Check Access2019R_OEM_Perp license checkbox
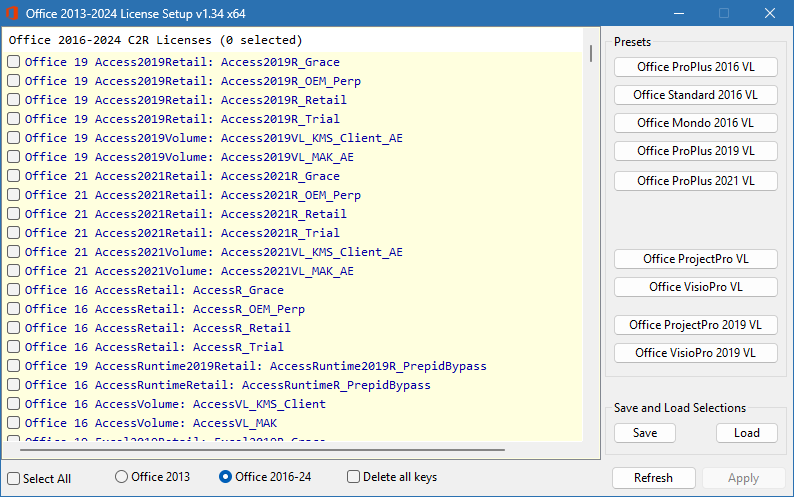Image resolution: width=794 pixels, height=497 pixels. (x=14, y=81)
